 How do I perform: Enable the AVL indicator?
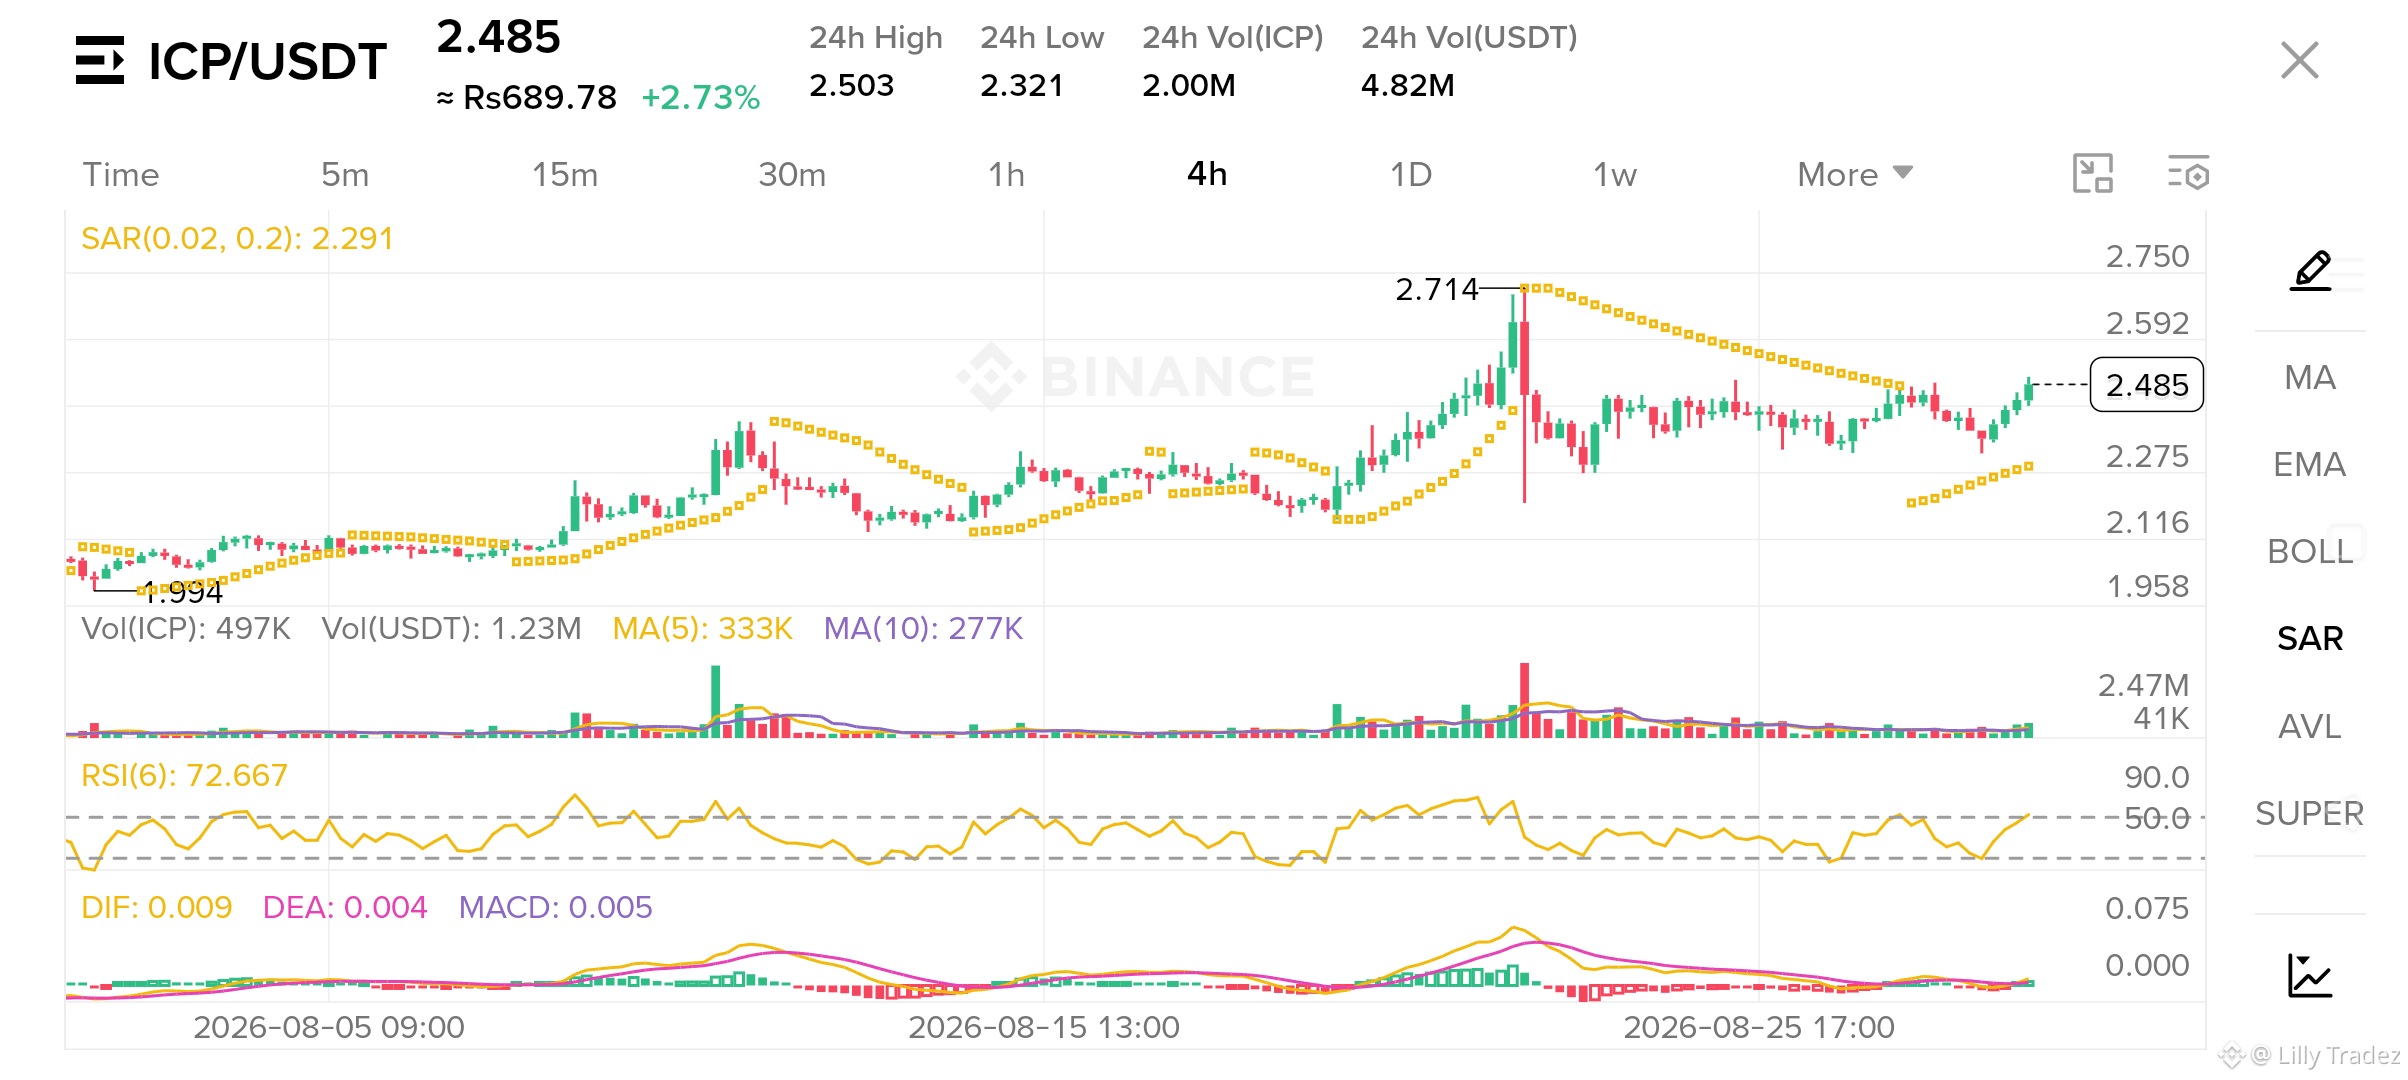coord(2310,726)
